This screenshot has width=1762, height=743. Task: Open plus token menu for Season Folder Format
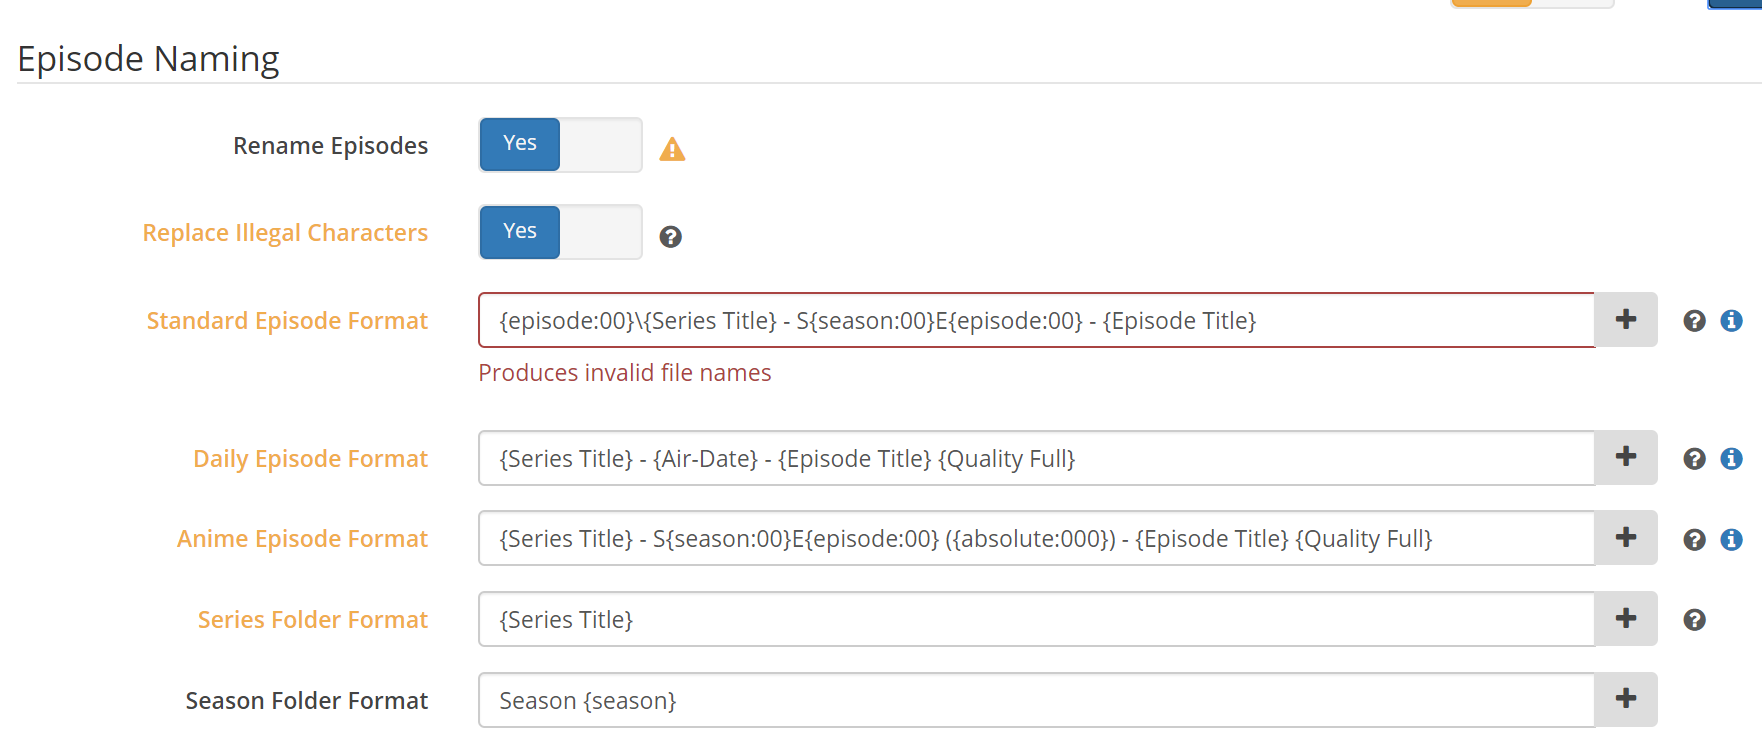point(1626,700)
